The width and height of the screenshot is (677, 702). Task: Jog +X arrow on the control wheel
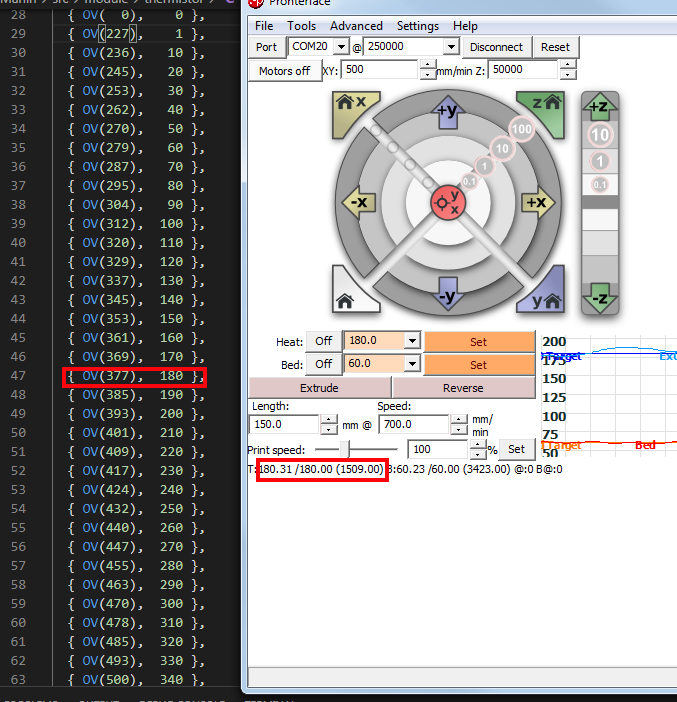[x=537, y=202]
